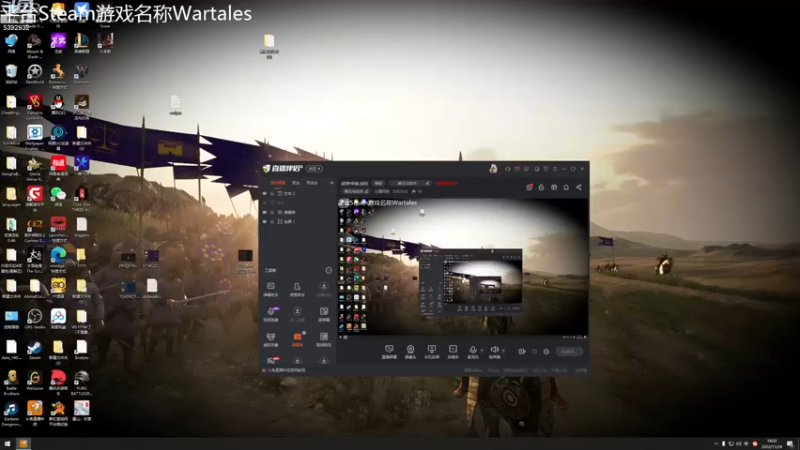
Task: Open Battle Brothers shortcut on desktop
Action: point(11,383)
